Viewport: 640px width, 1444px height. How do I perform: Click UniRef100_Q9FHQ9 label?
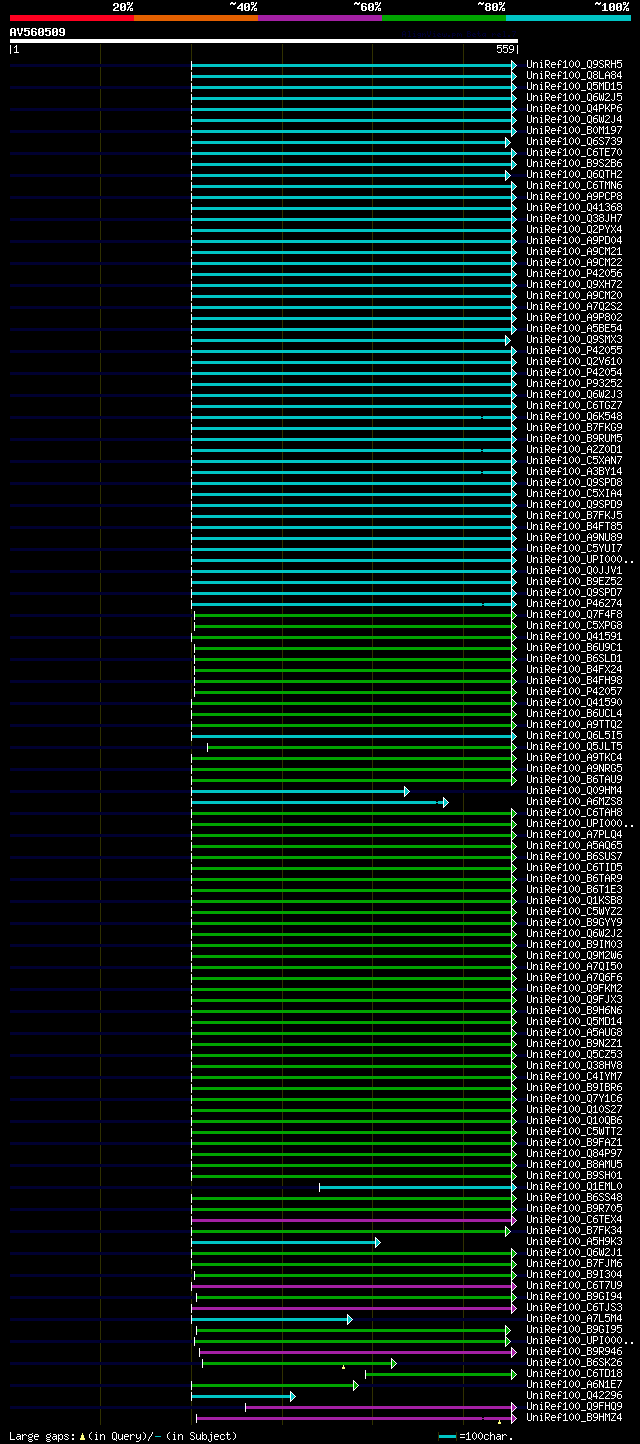pyautogui.click(x=574, y=1406)
